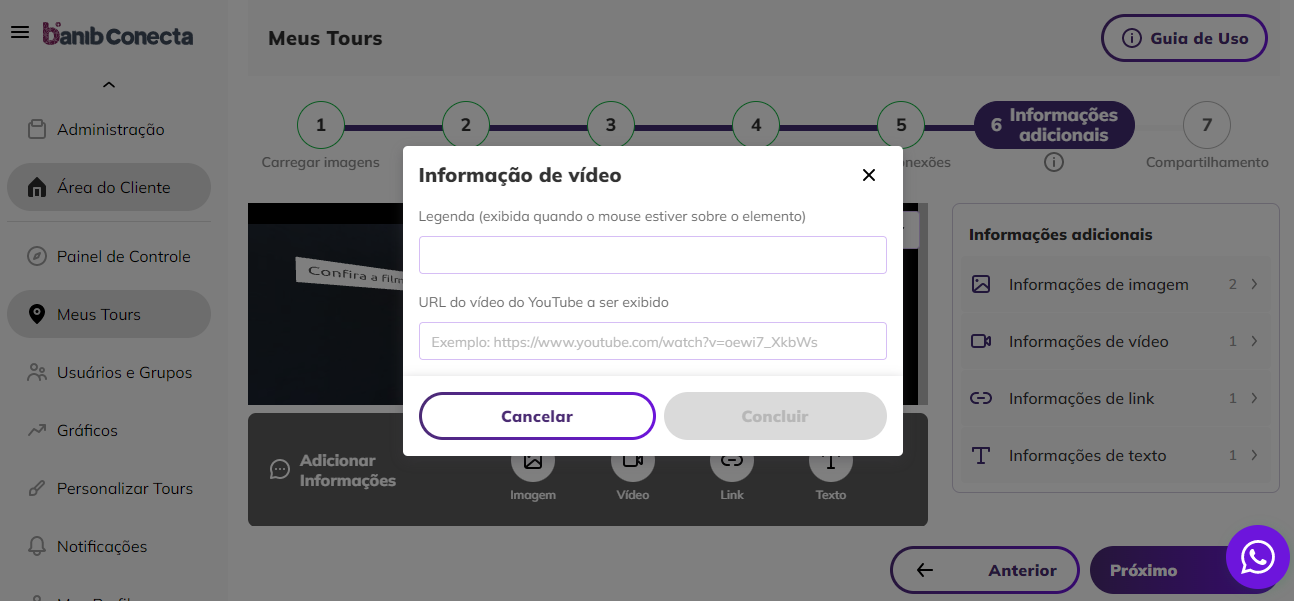Click the Meus Tours location pin icon
Screen dimensions: 1294x601
[37, 314]
